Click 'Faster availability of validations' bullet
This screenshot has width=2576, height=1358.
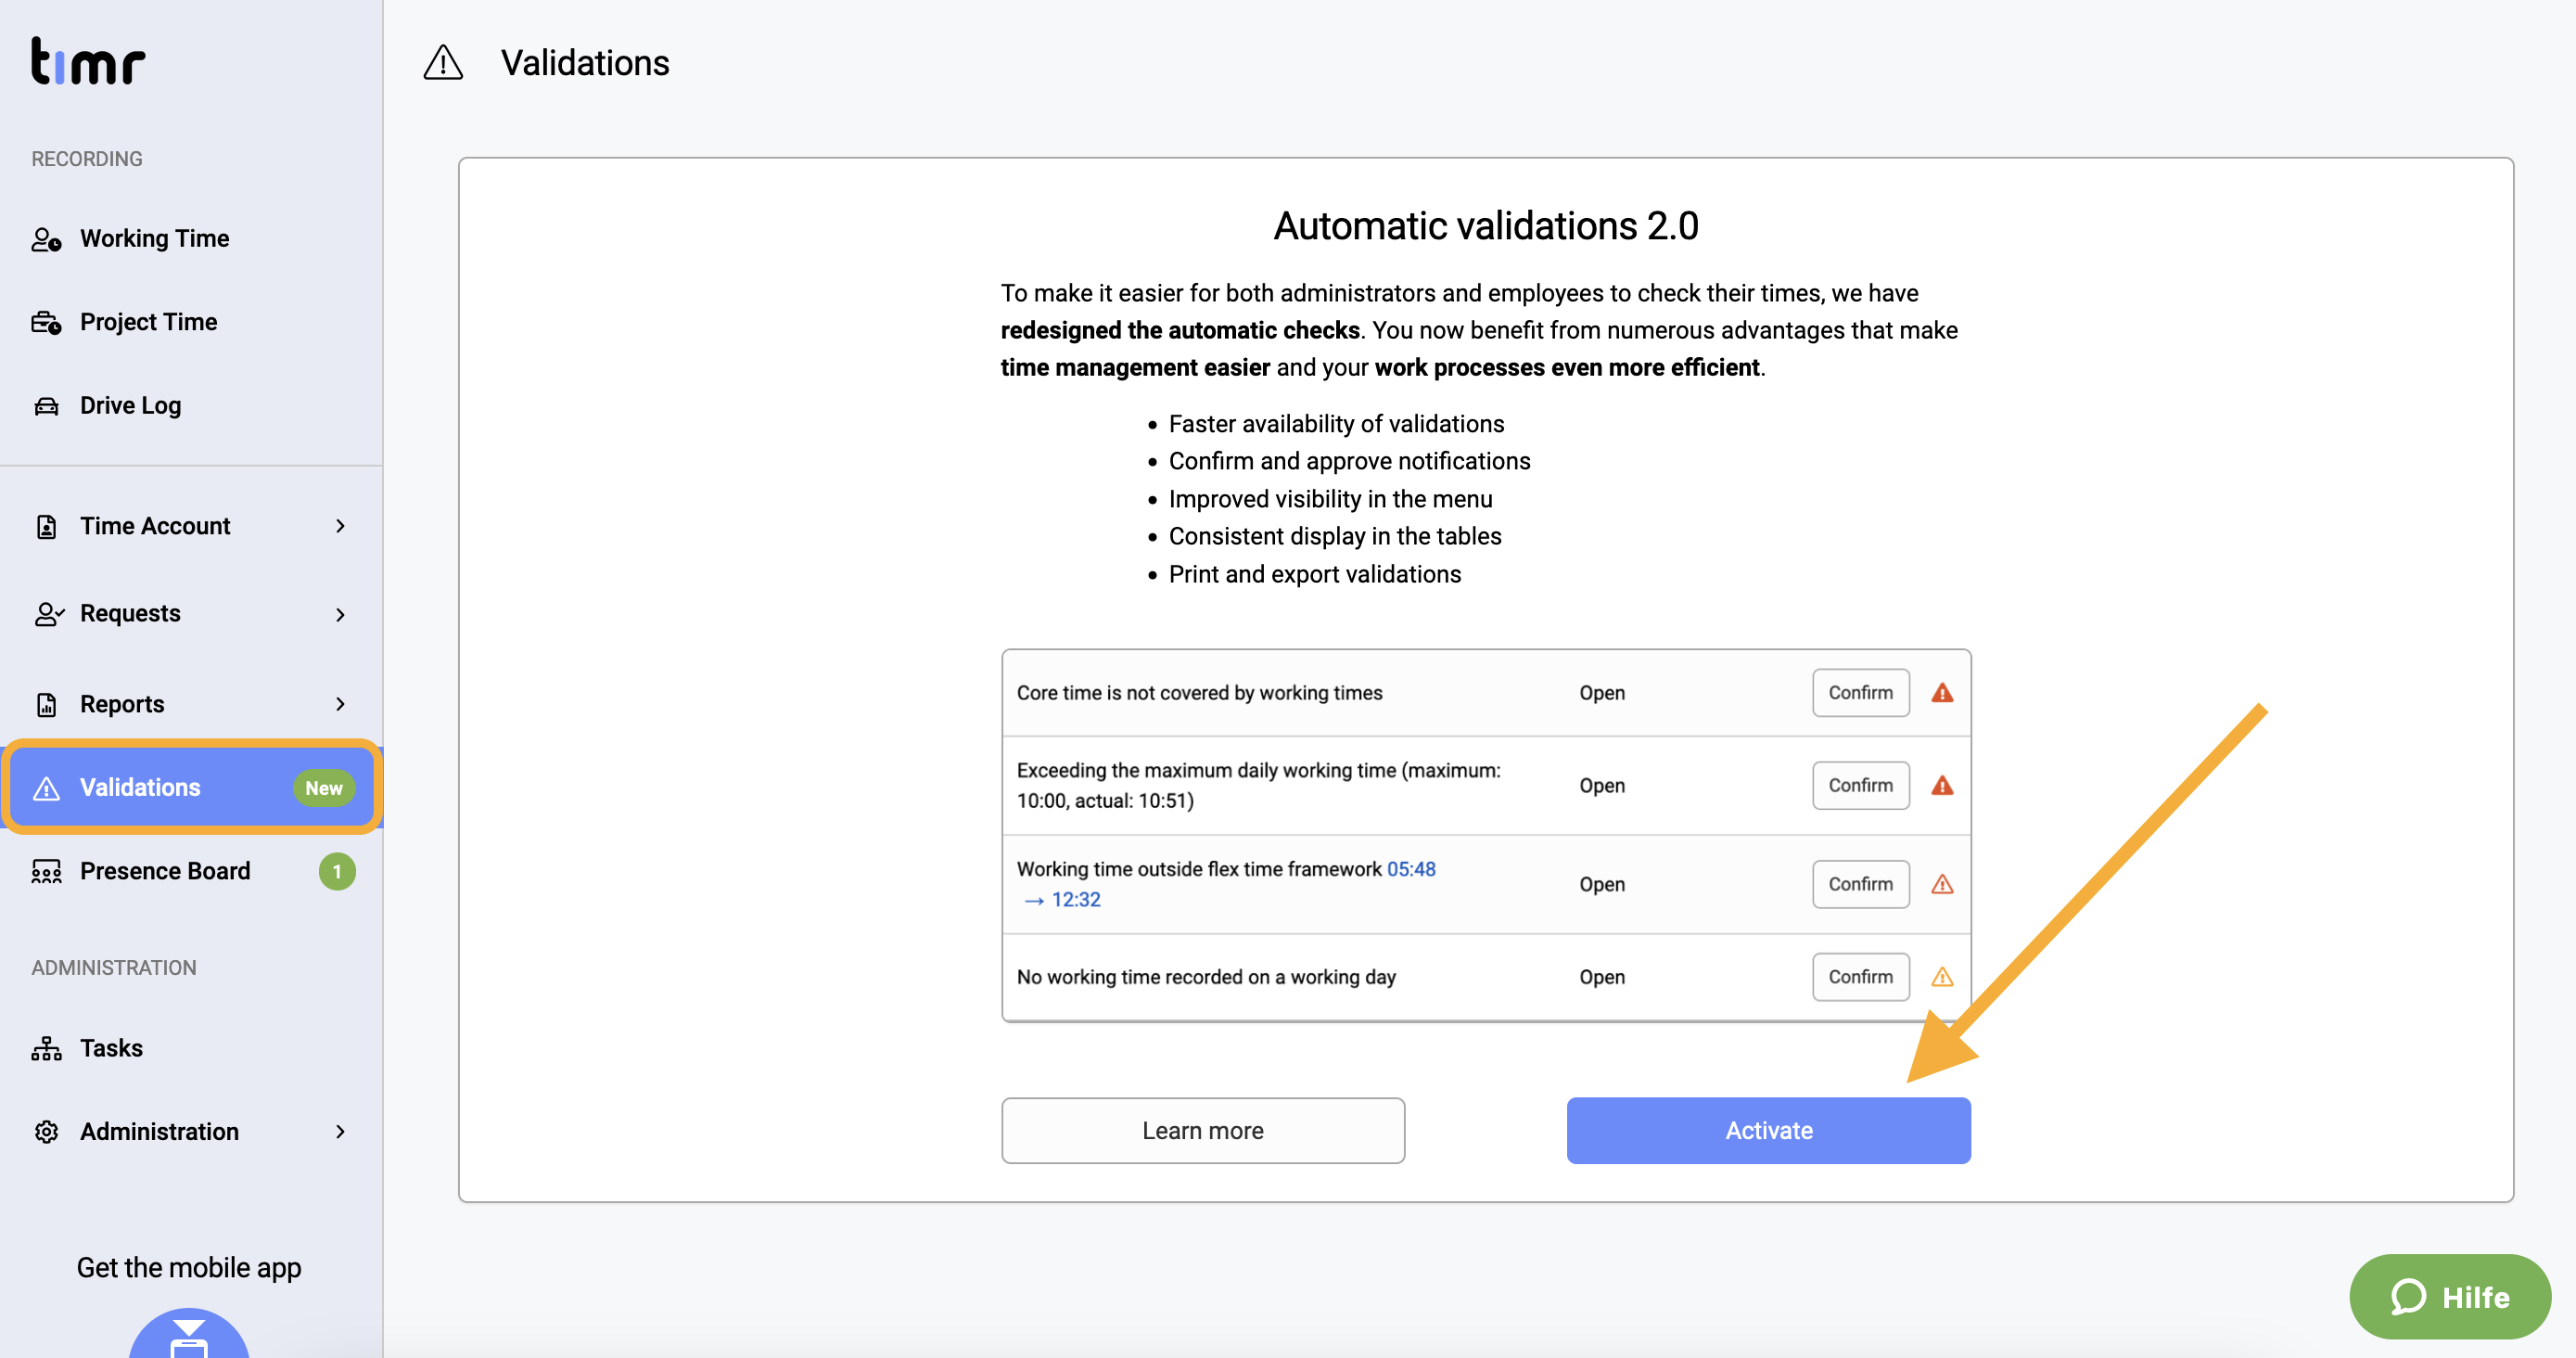pyautogui.click(x=1336, y=424)
